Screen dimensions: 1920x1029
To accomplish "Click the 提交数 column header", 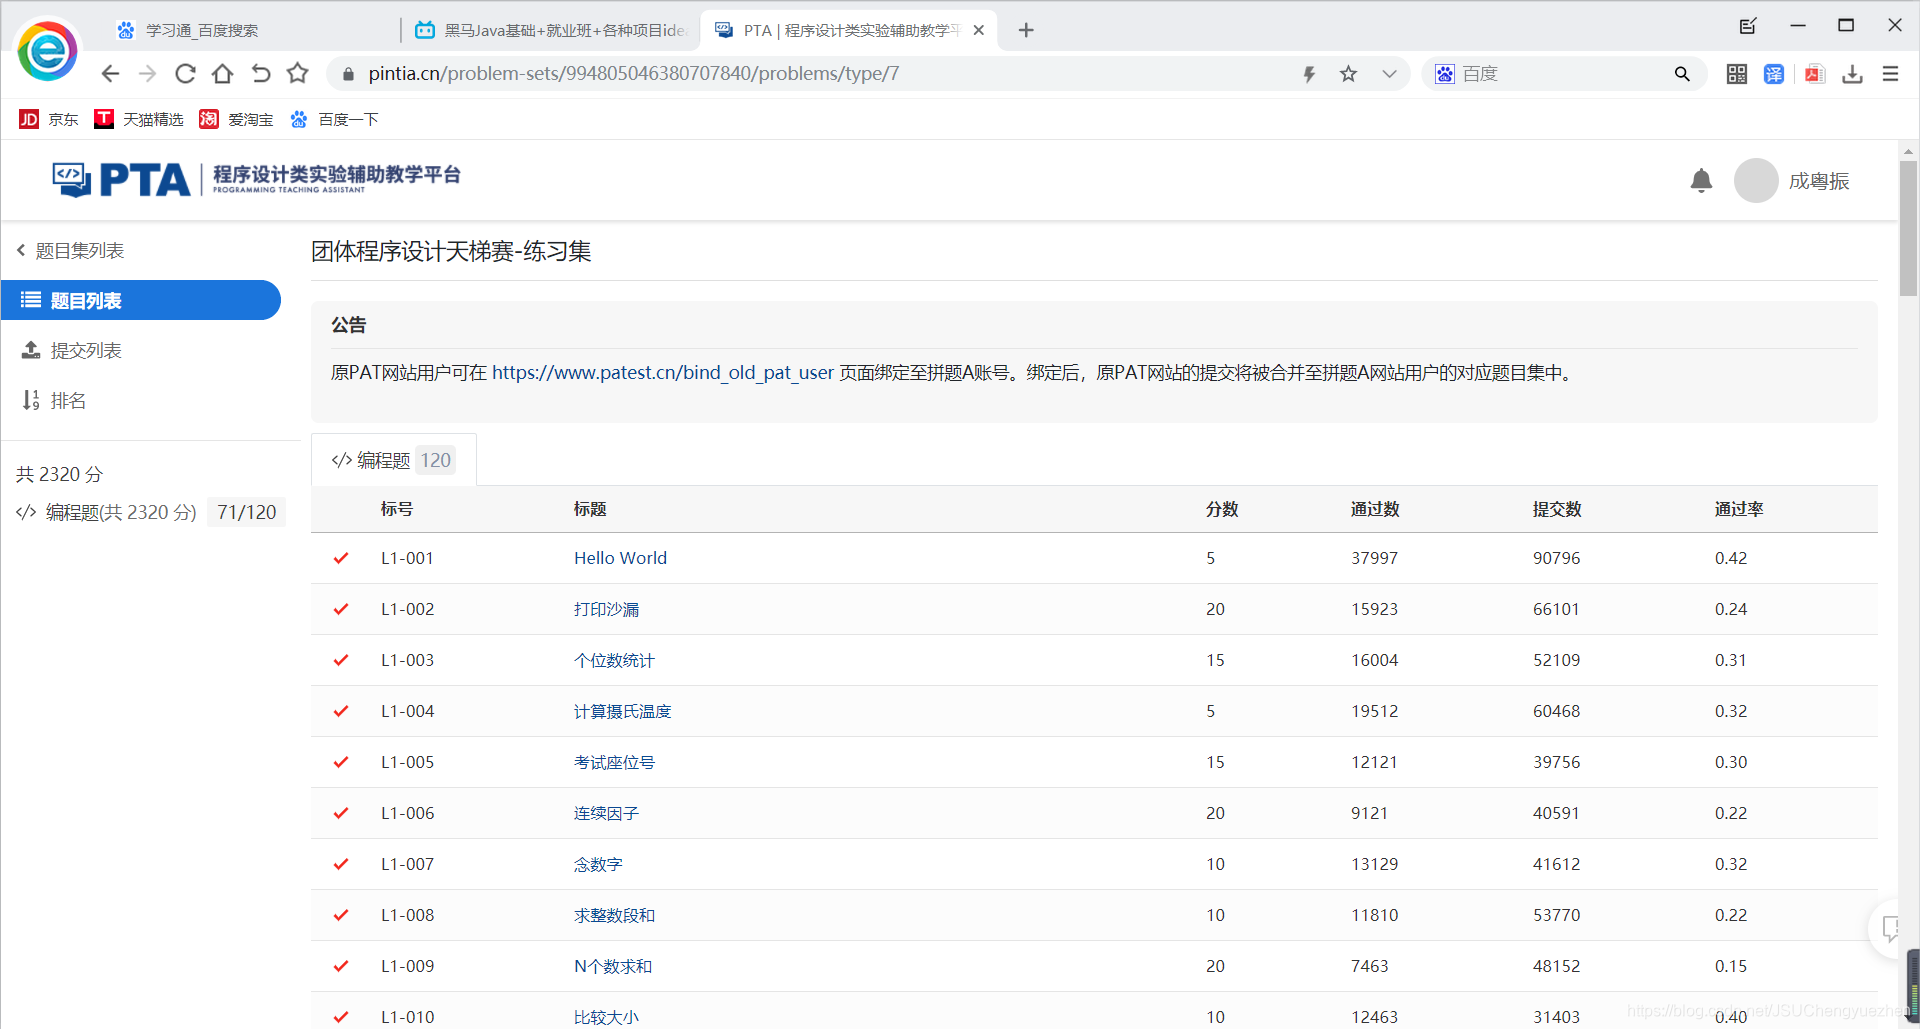I will [x=1557, y=509].
